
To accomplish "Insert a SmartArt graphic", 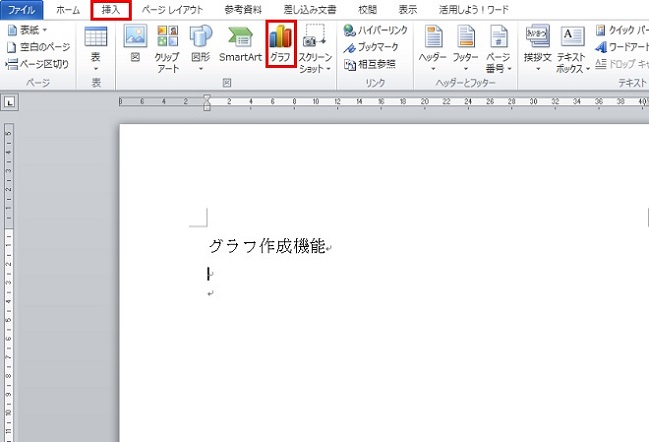I will tap(240, 43).
